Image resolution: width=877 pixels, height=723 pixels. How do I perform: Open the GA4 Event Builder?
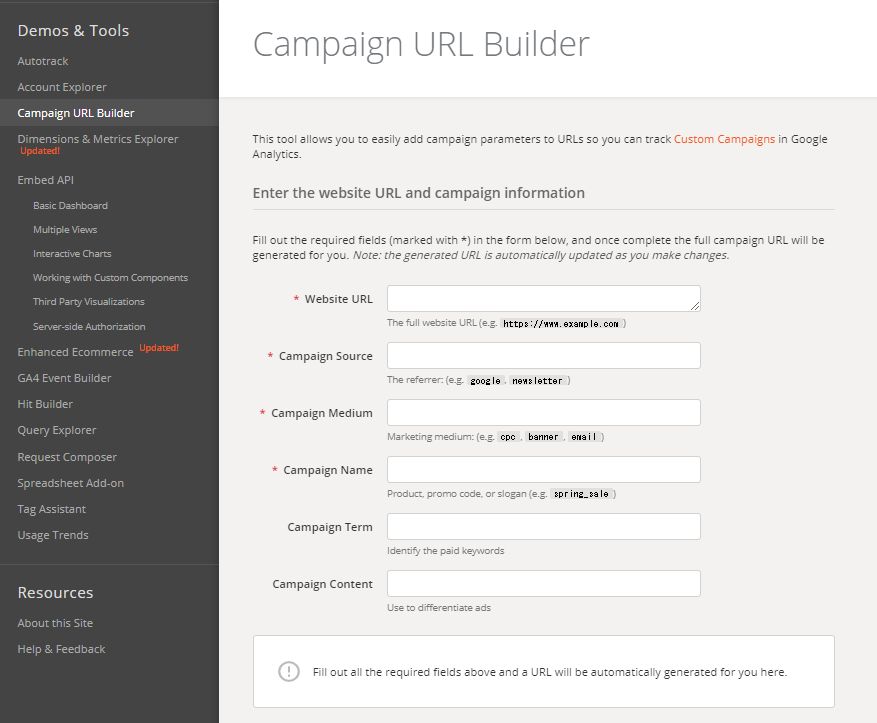pos(64,378)
